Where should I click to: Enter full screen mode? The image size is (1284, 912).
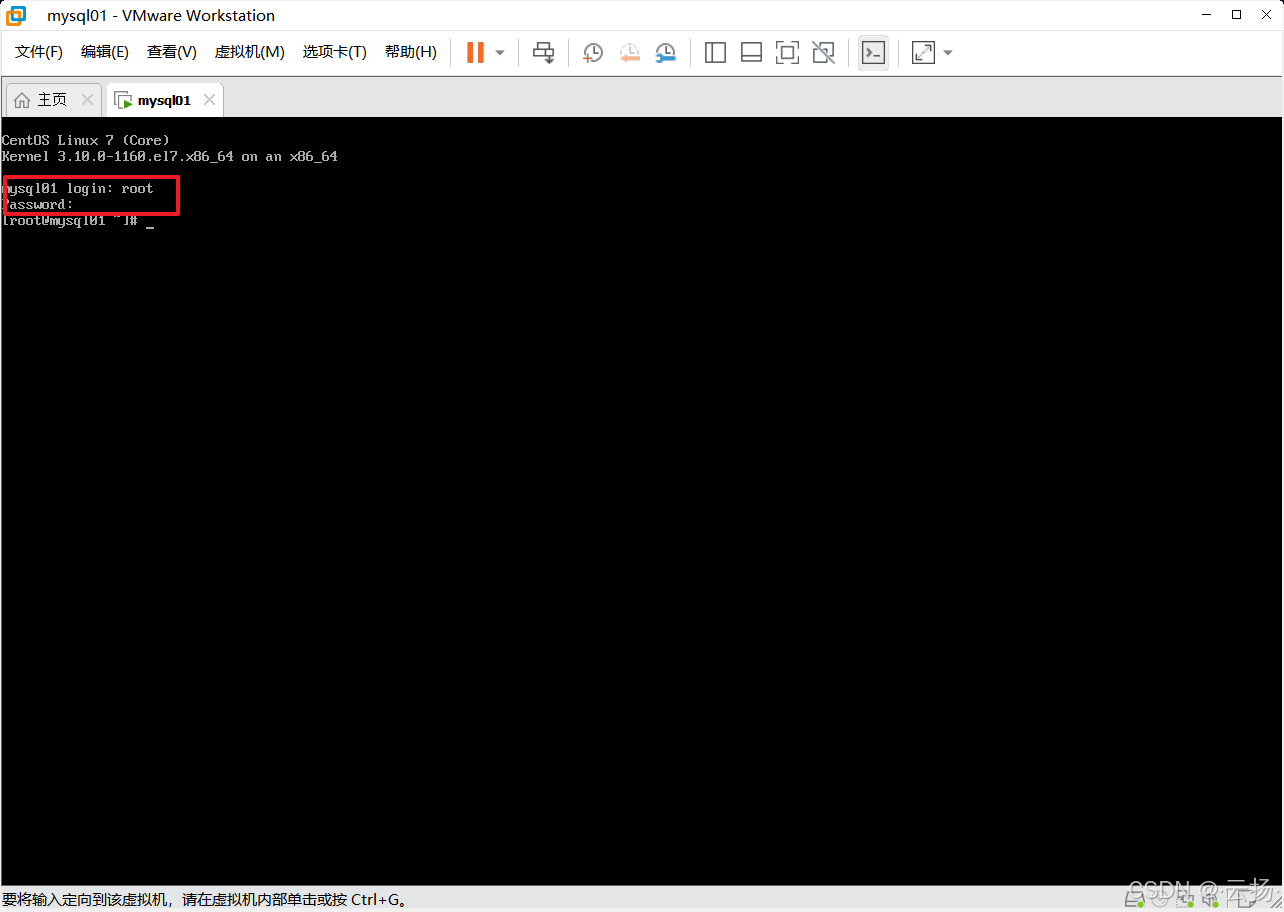[787, 52]
